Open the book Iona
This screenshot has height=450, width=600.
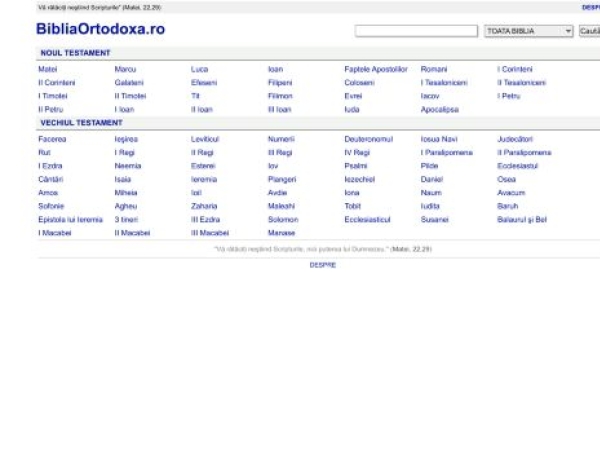click(x=352, y=193)
